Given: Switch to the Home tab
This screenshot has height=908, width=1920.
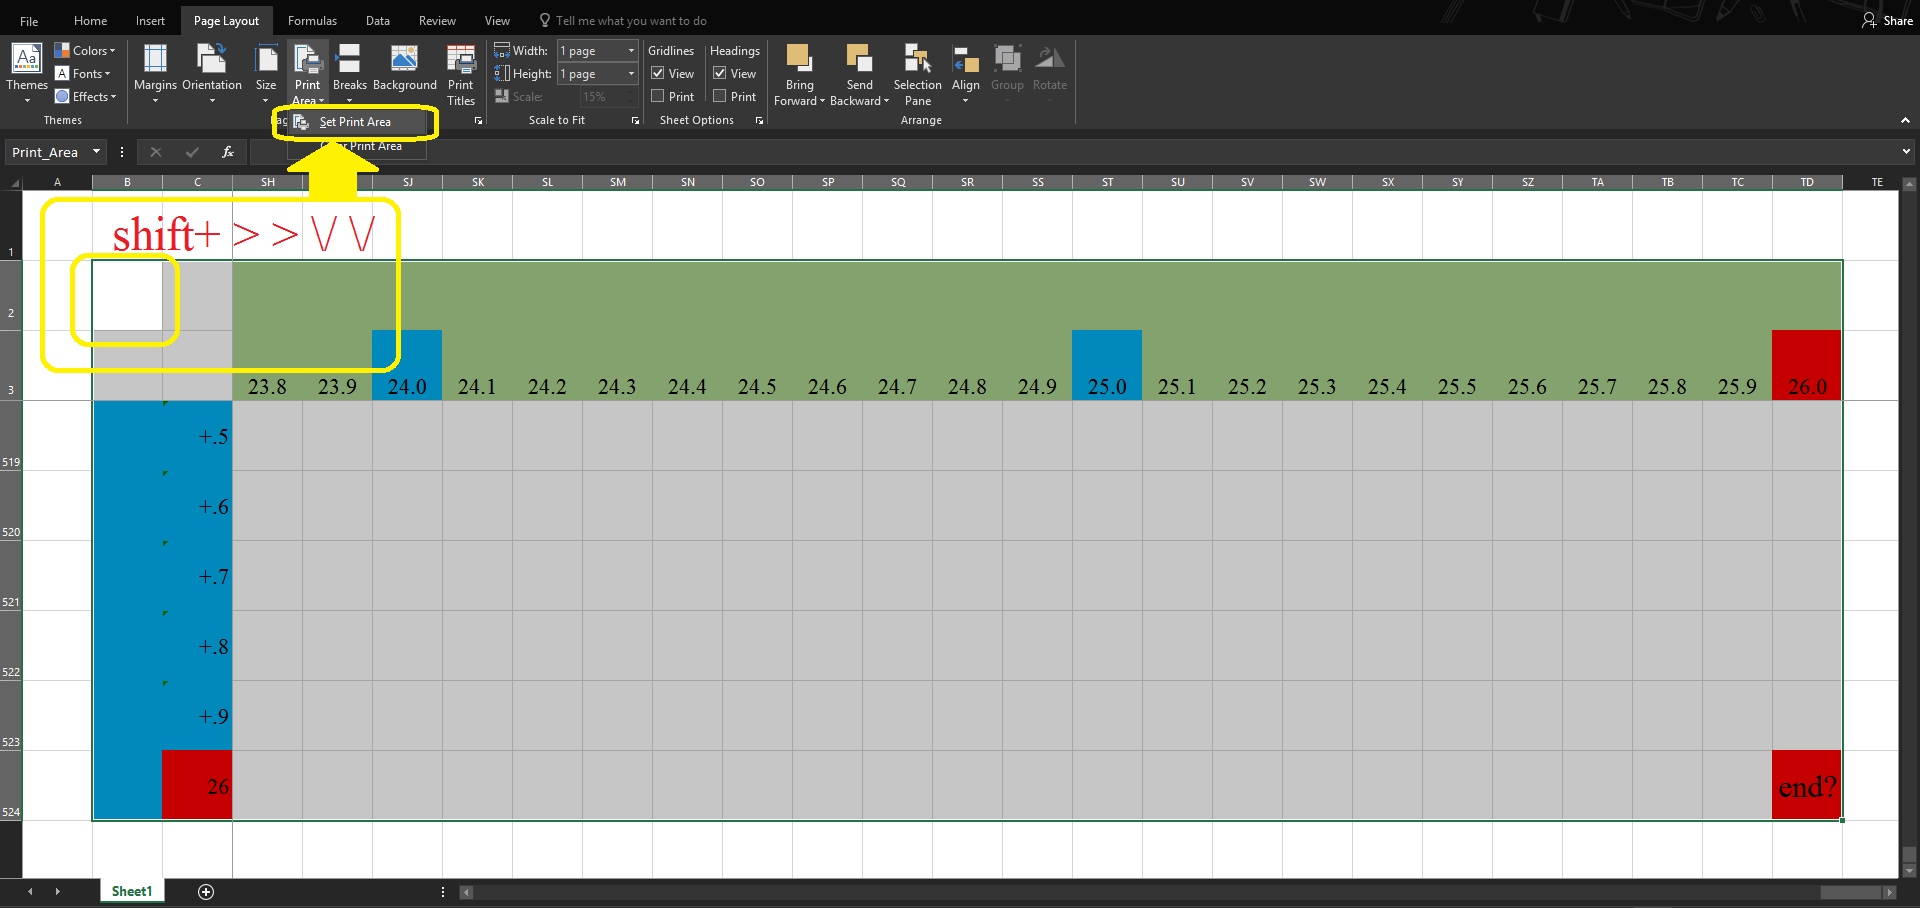Looking at the screenshot, I should 91,21.
